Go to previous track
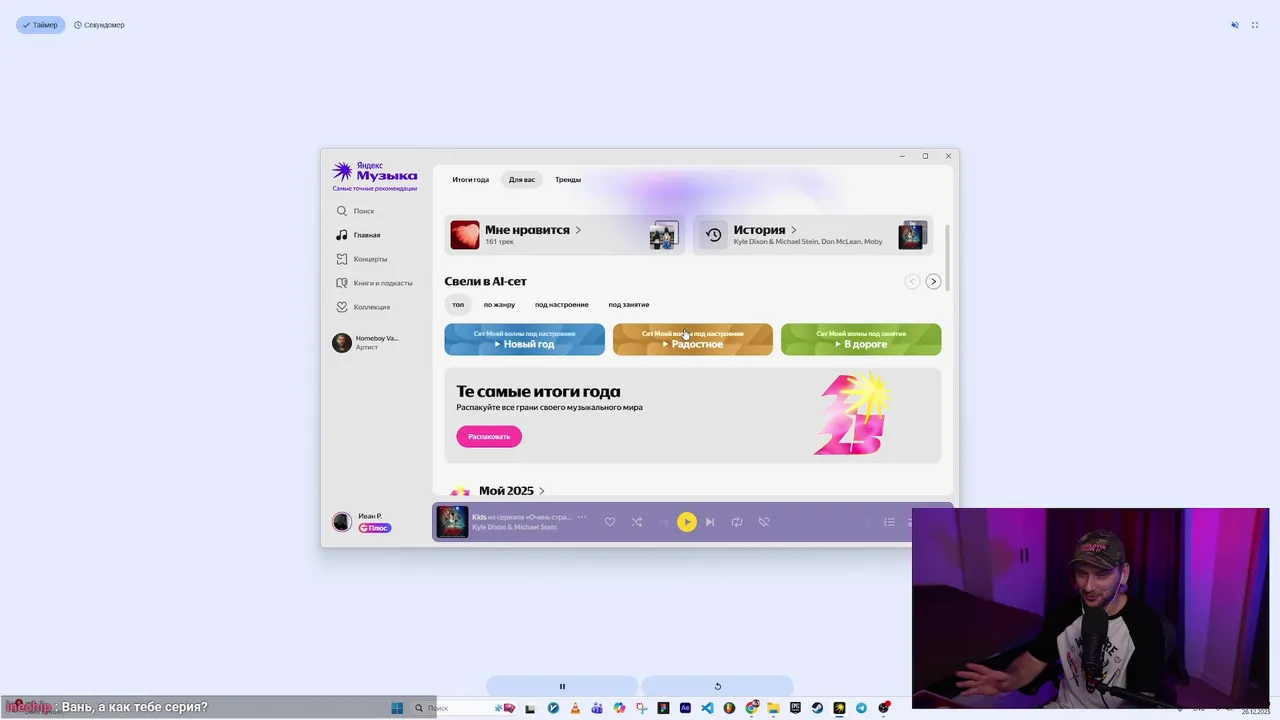This screenshot has height=720, width=1280. coord(663,522)
